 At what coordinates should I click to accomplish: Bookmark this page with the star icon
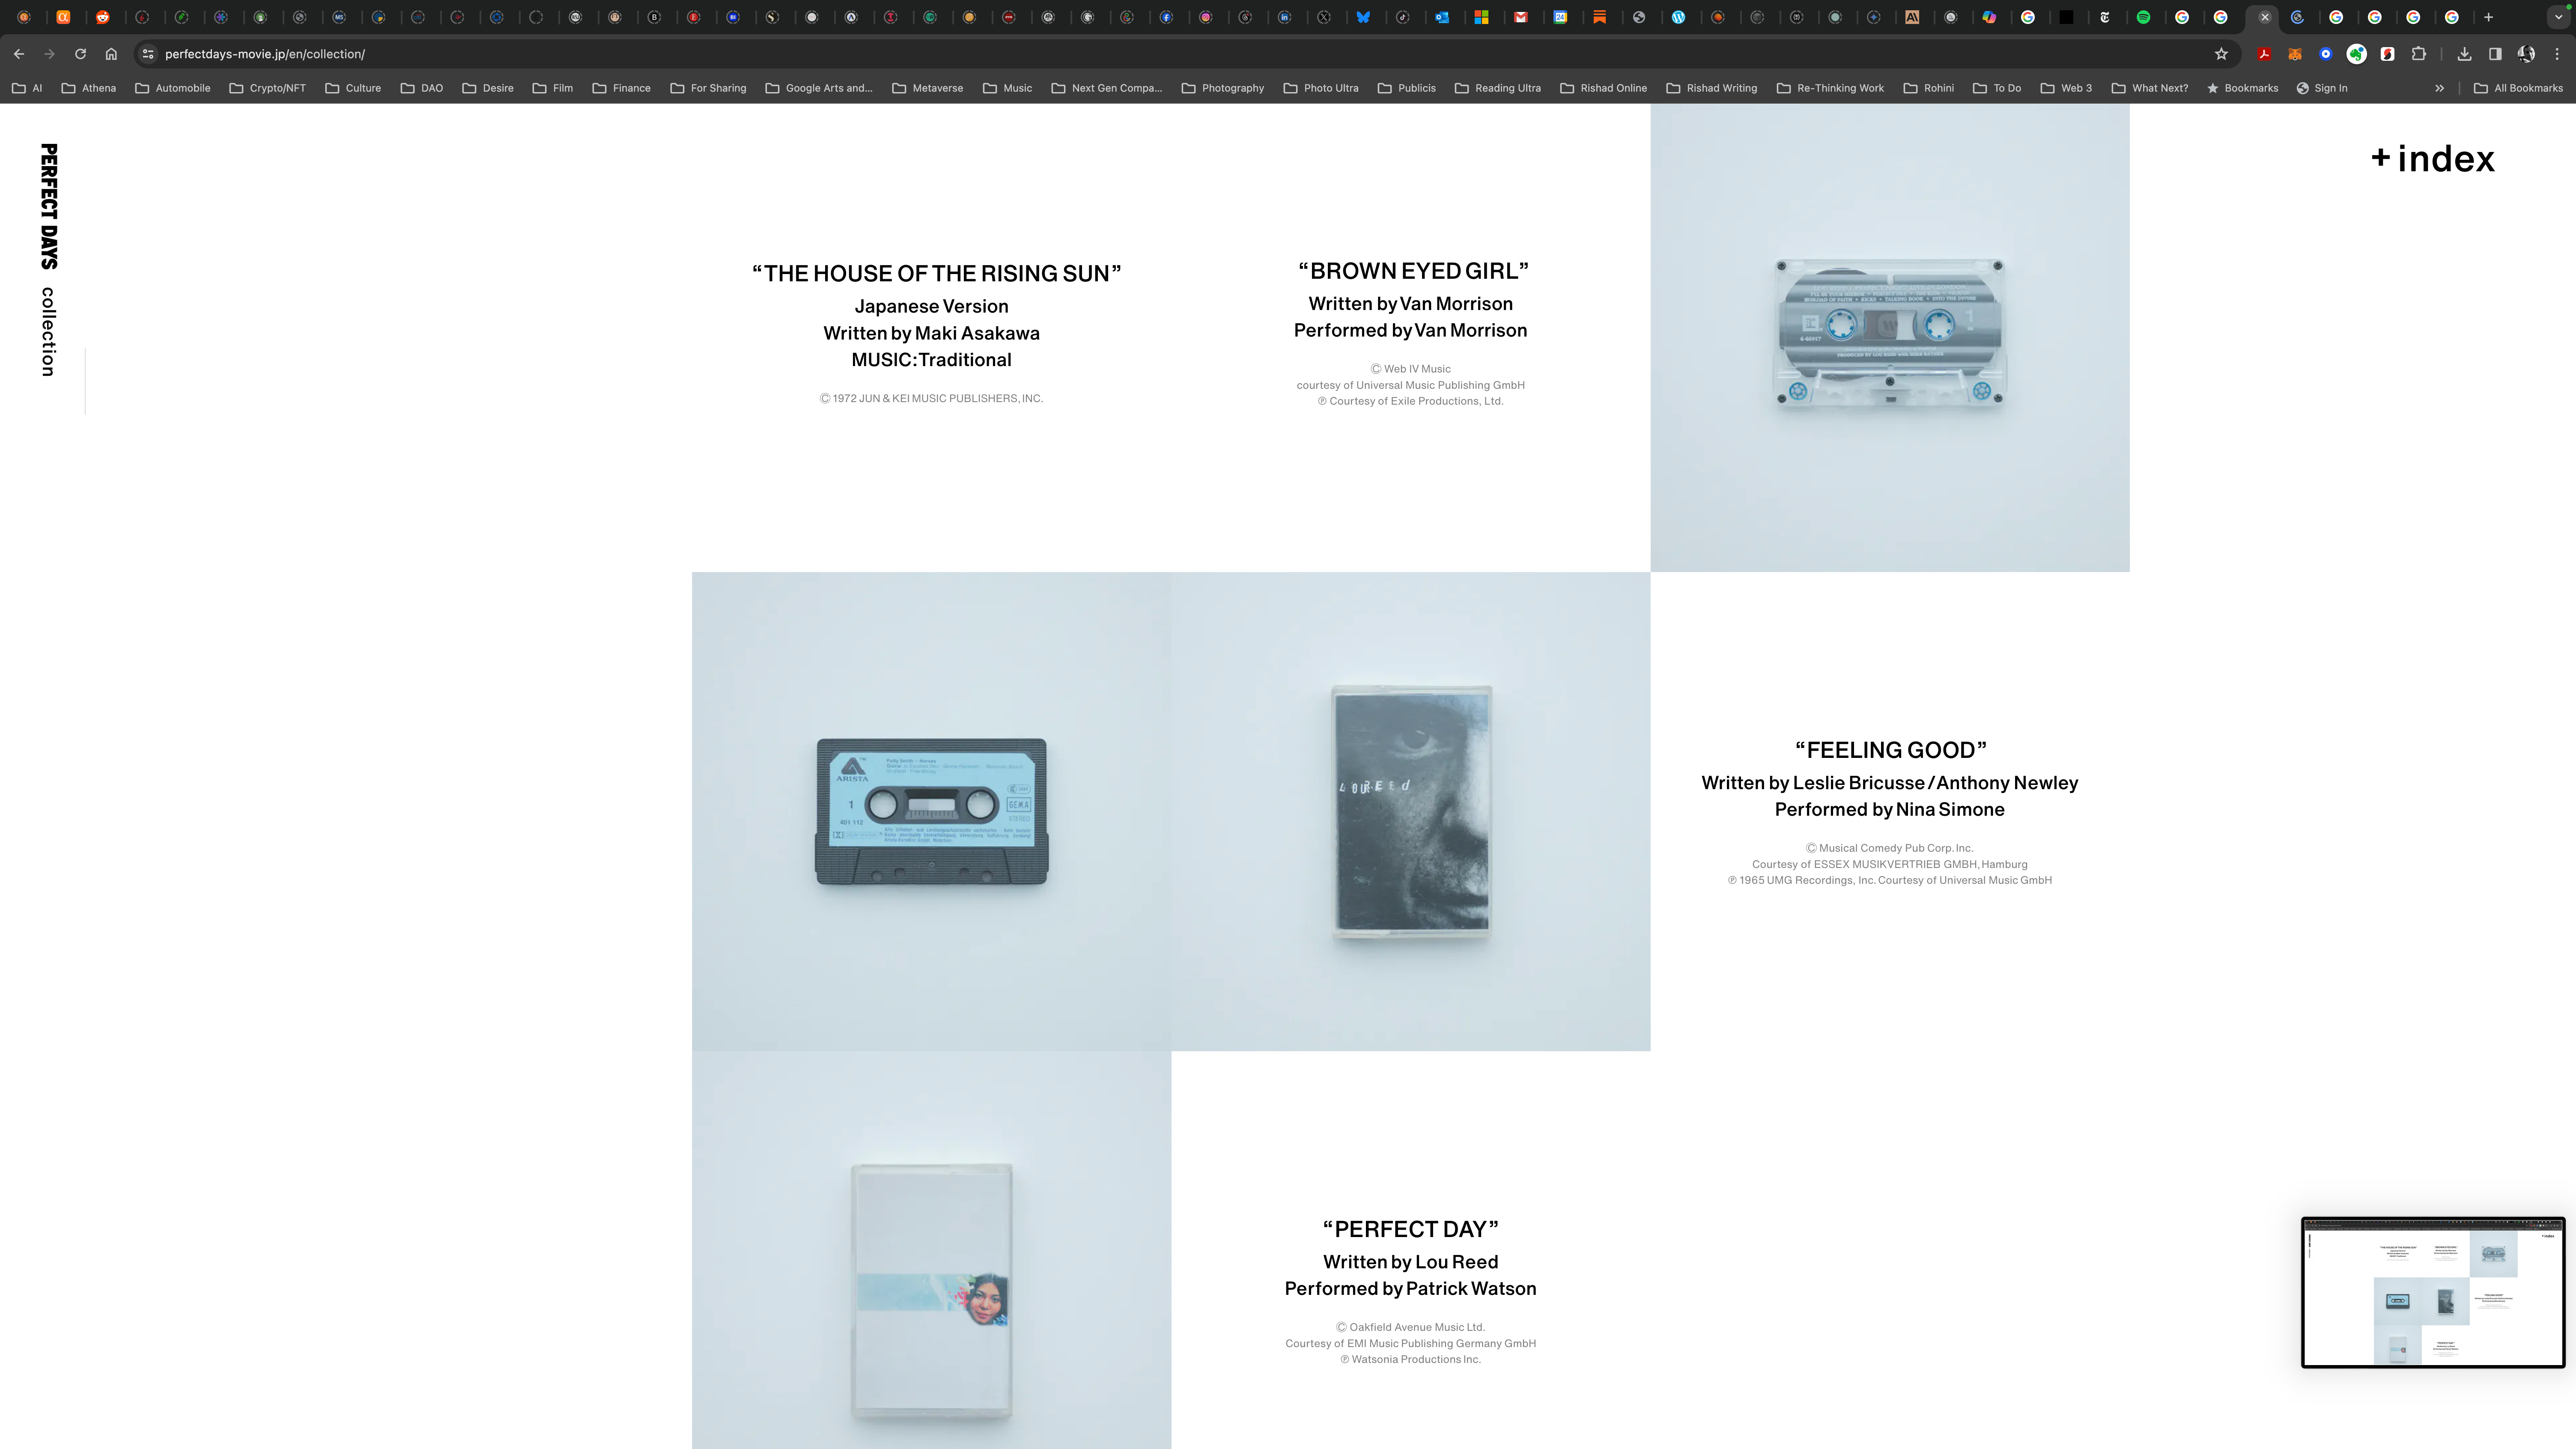[x=2221, y=54]
